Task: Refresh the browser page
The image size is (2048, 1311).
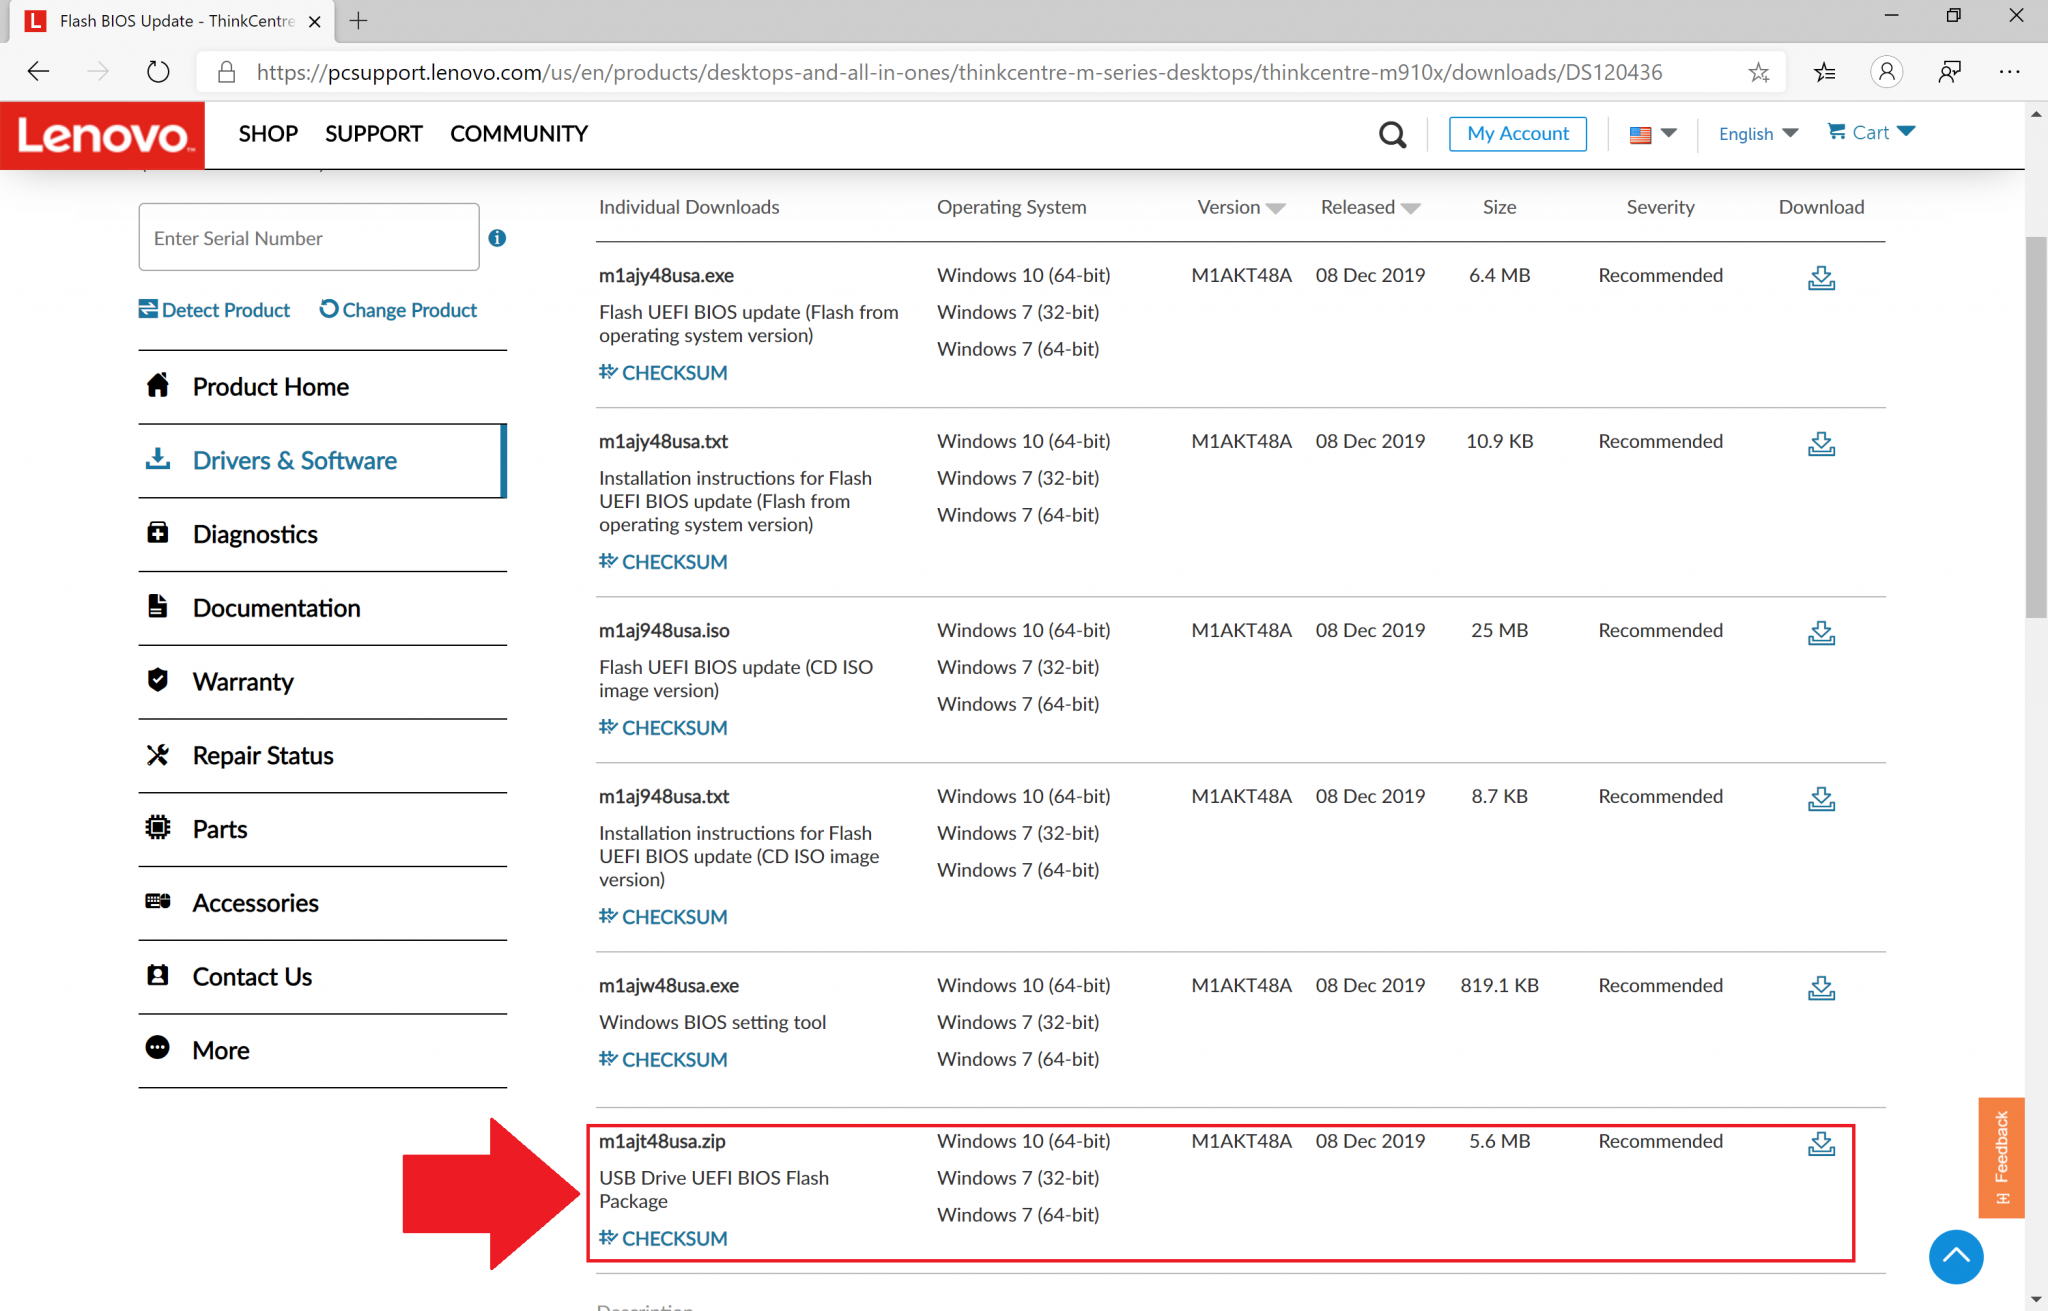Action: click(x=158, y=72)
